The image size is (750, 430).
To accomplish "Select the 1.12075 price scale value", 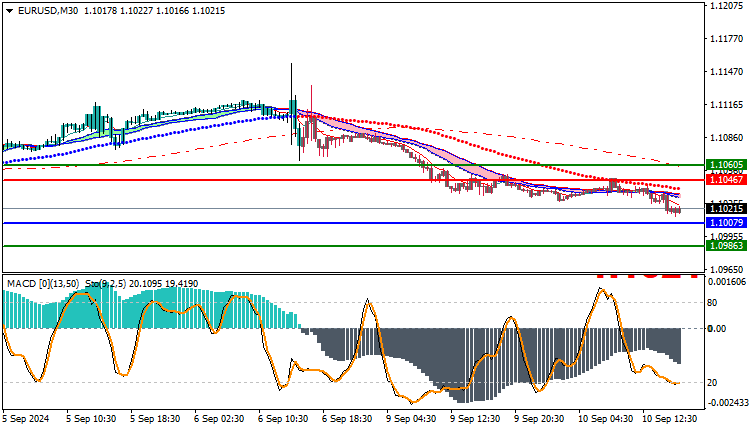I will click(x=727, y=6).
